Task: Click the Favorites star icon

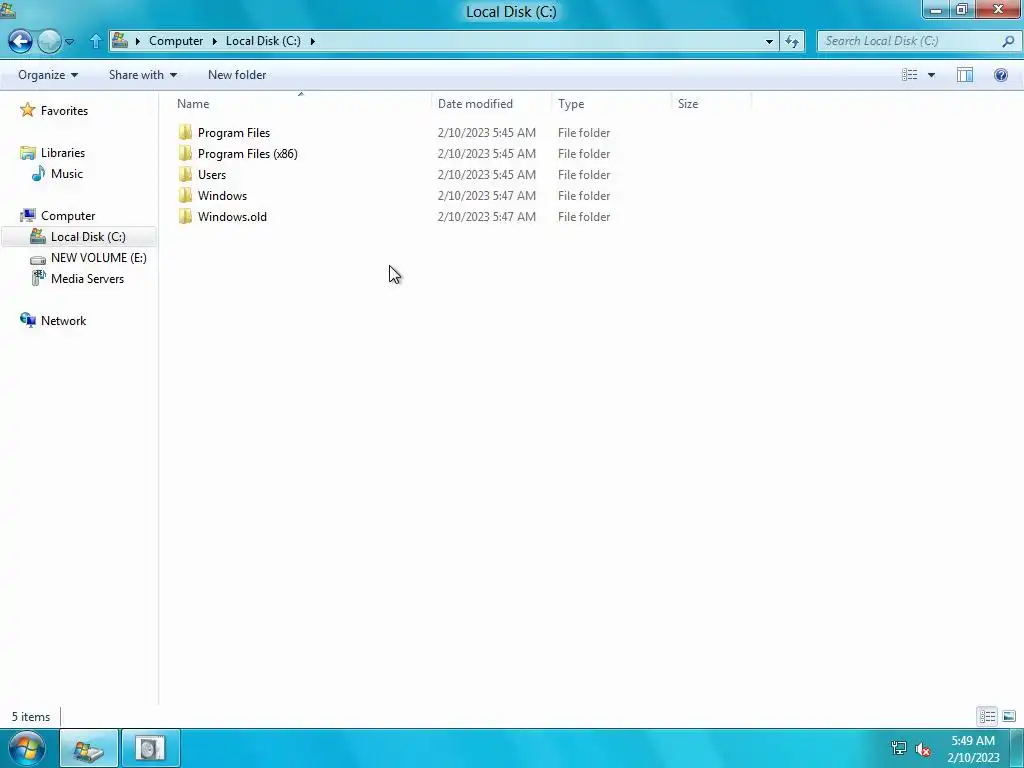Action: click(x=27, y=110)
